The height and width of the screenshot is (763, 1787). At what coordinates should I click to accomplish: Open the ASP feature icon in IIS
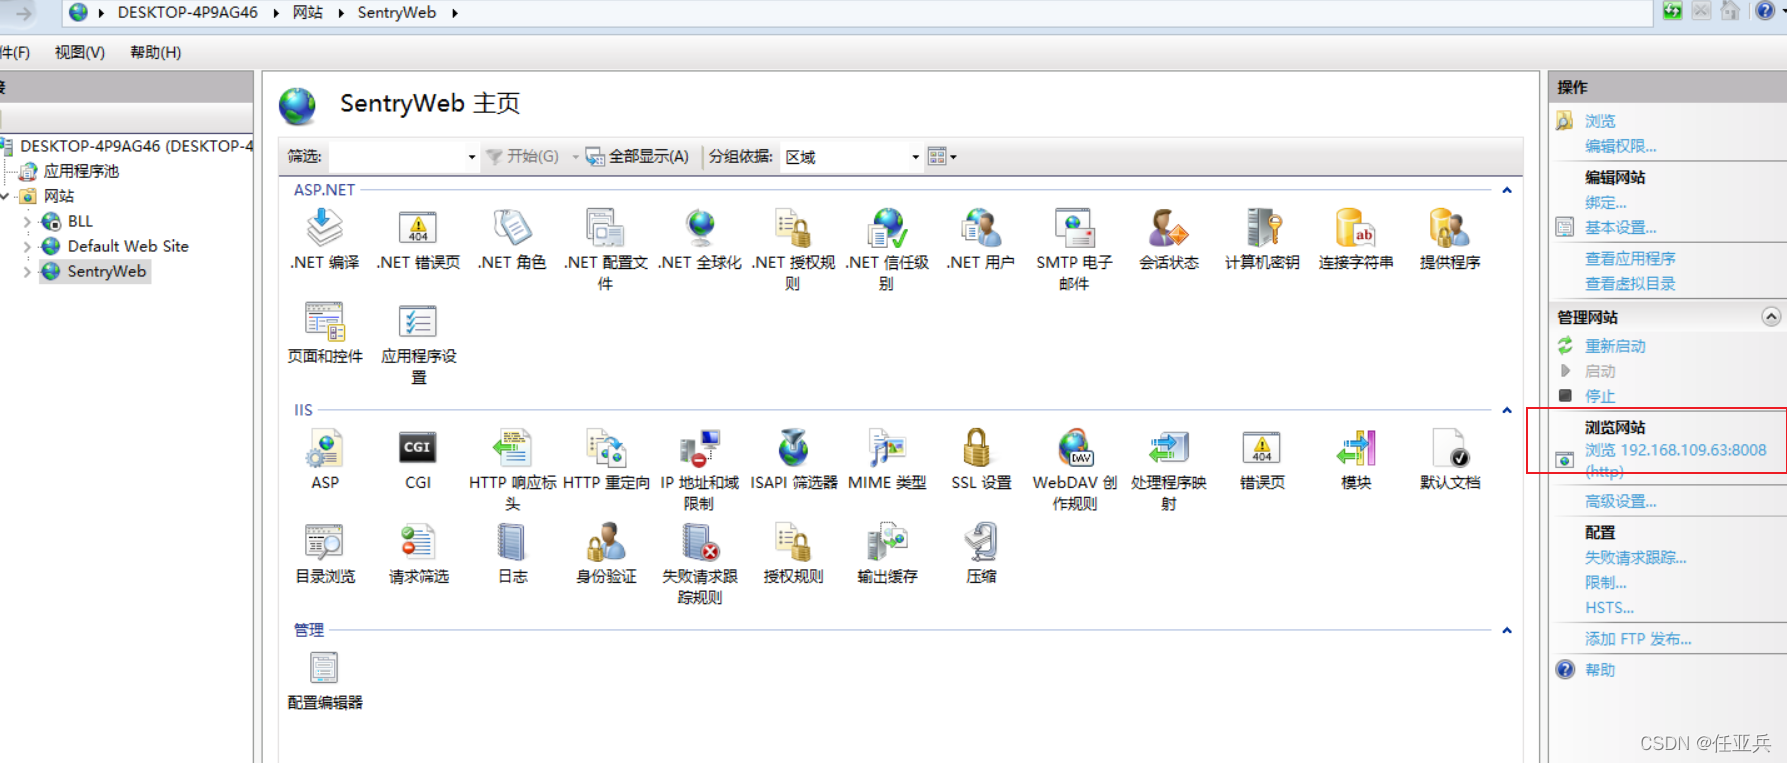(324, 459)
